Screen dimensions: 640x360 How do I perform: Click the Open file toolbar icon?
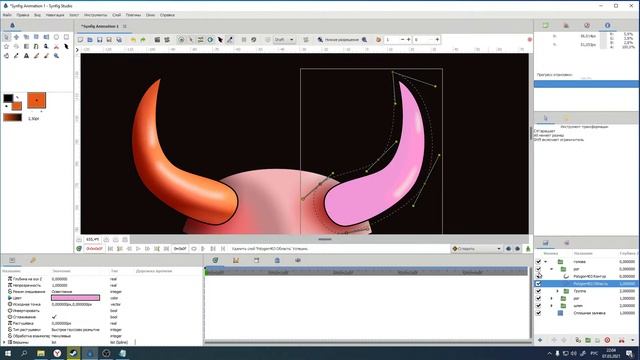point(90,40)
